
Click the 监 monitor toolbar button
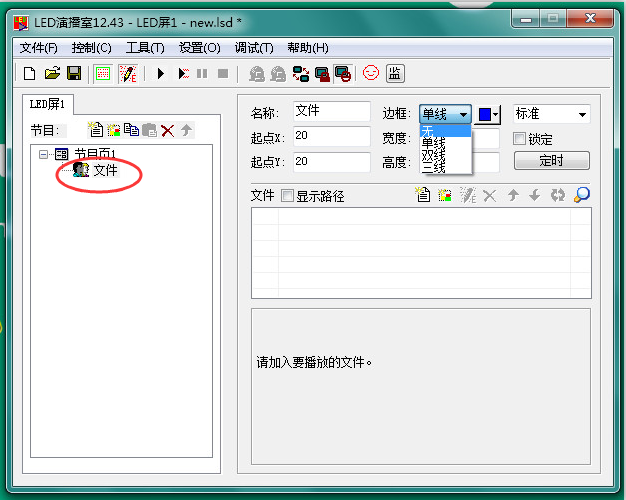tap(395, 73)
